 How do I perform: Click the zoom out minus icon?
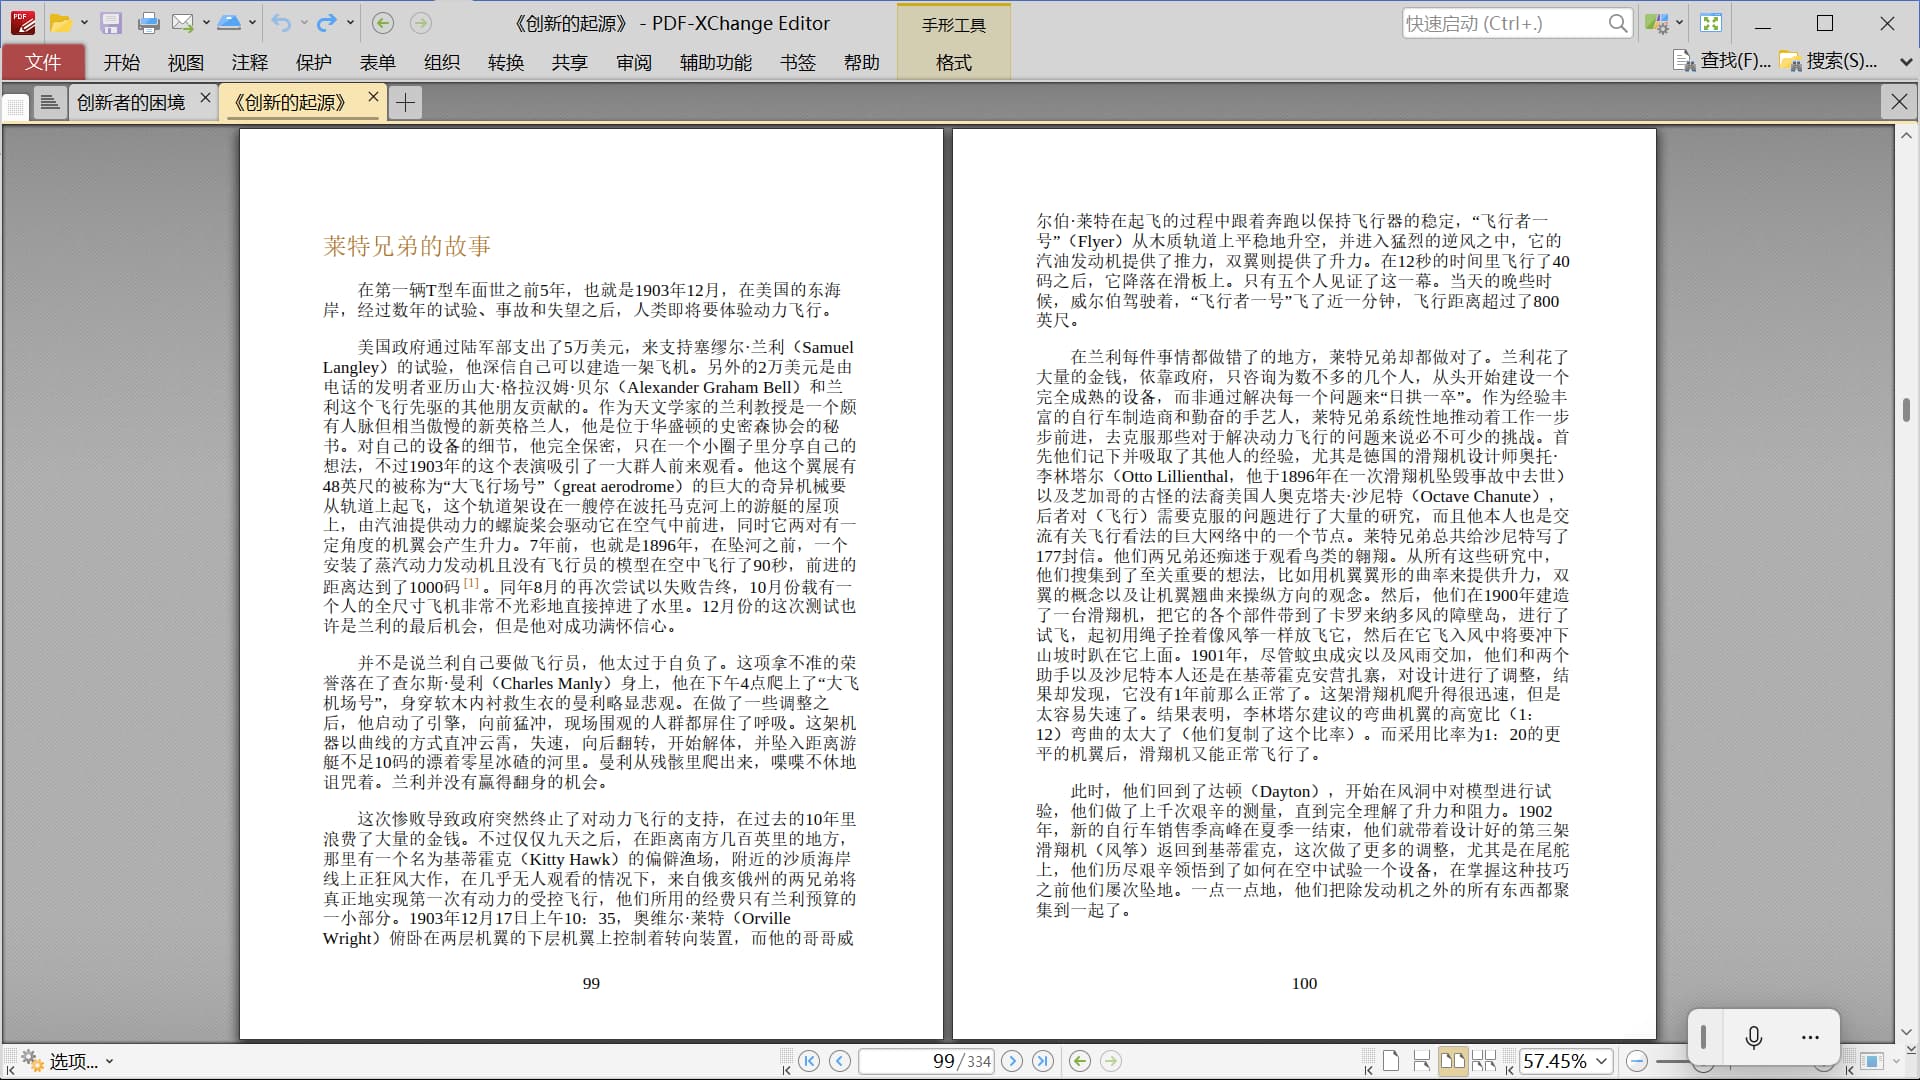coord(1637,1061)
